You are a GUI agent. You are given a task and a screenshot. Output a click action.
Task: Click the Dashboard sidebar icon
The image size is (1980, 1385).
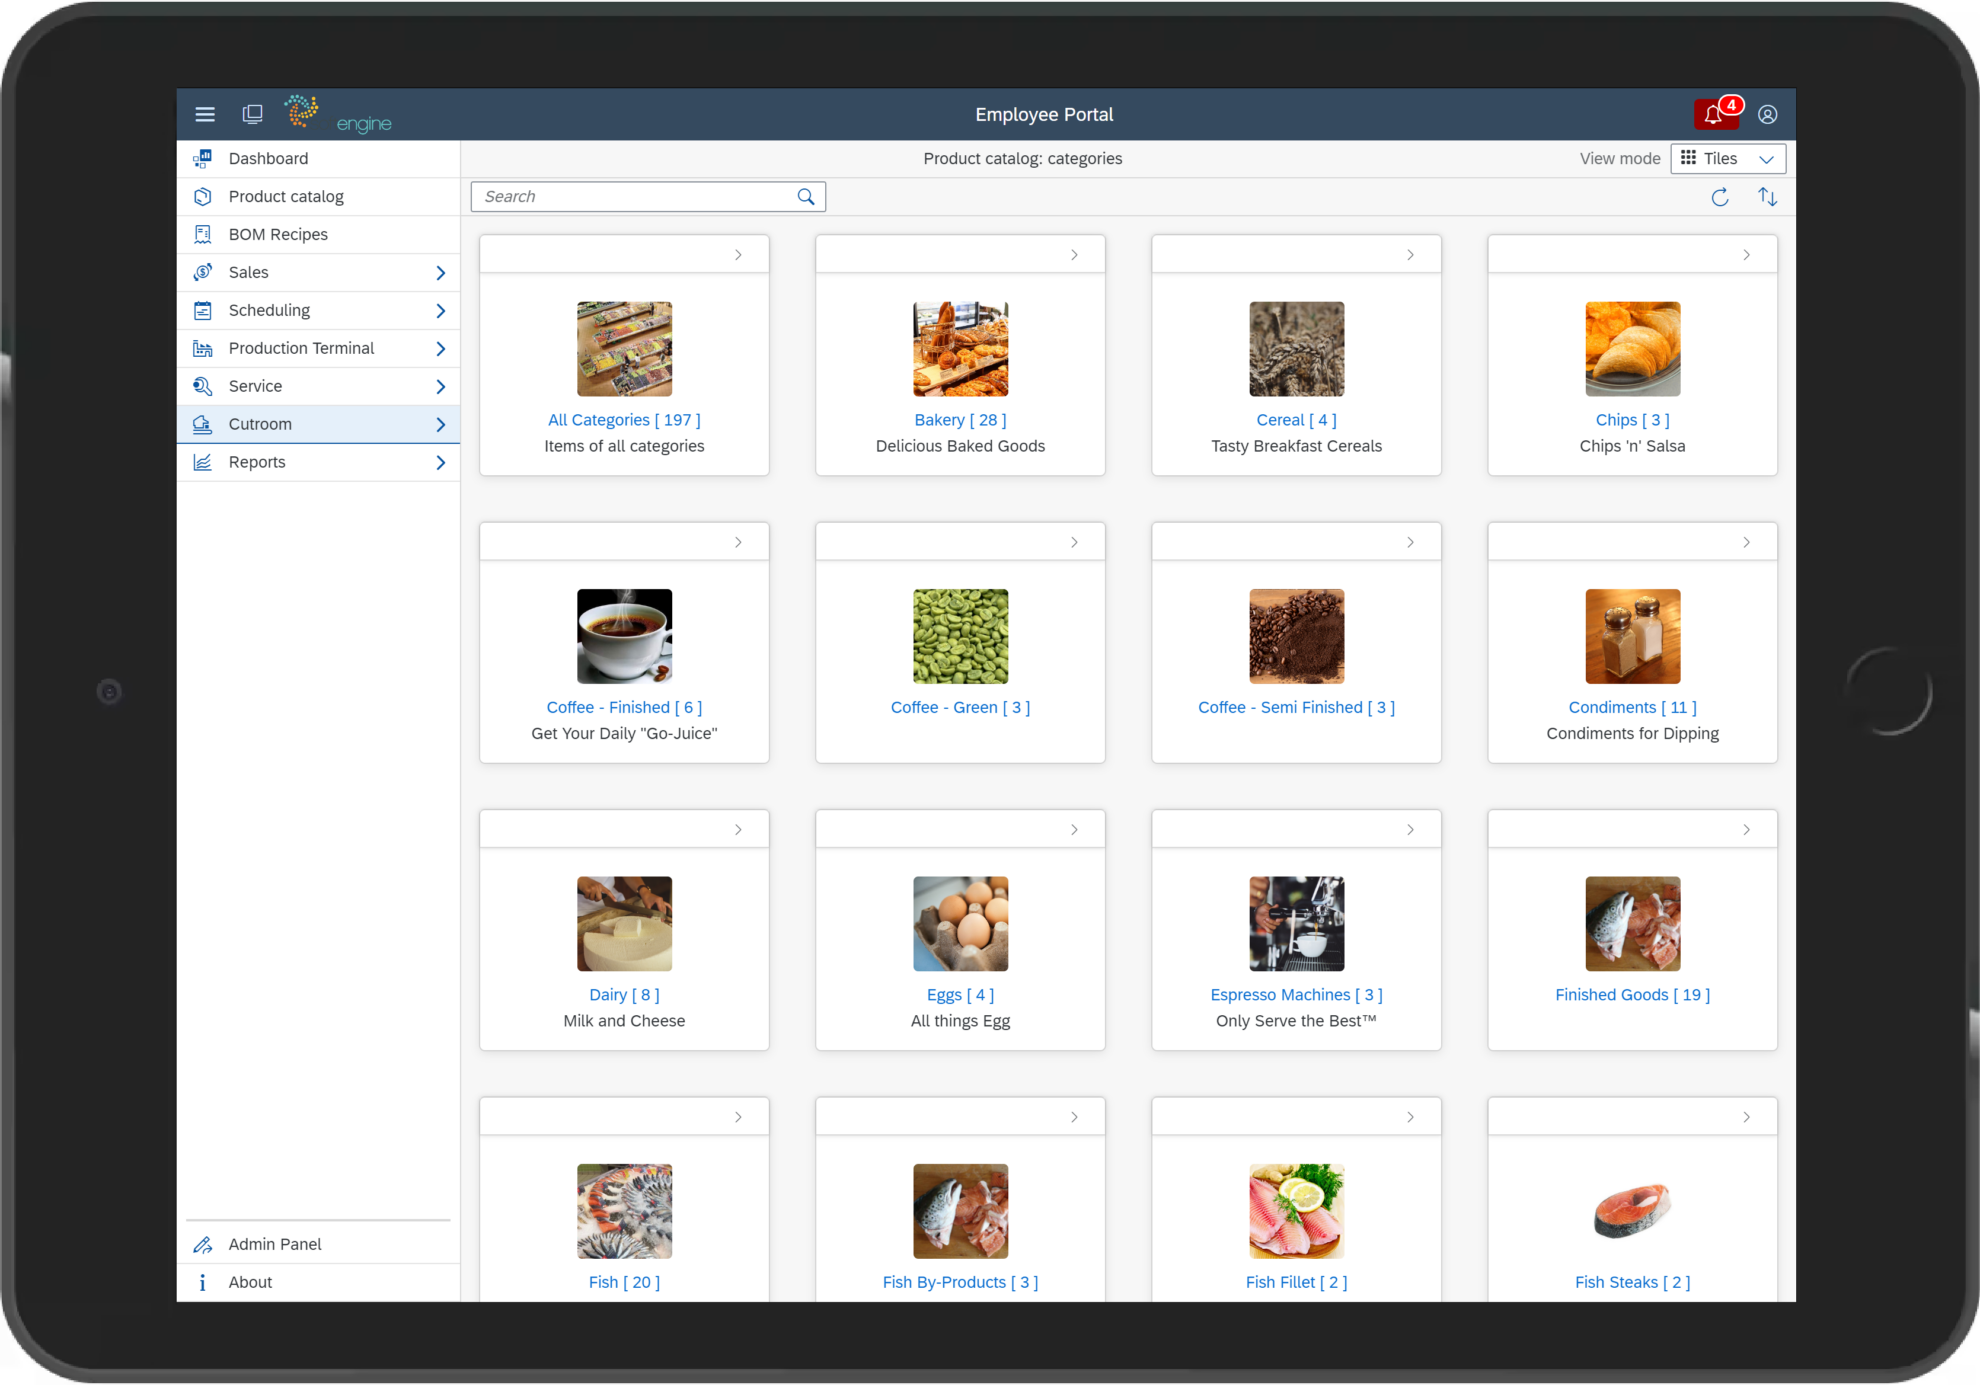[203, 158]
